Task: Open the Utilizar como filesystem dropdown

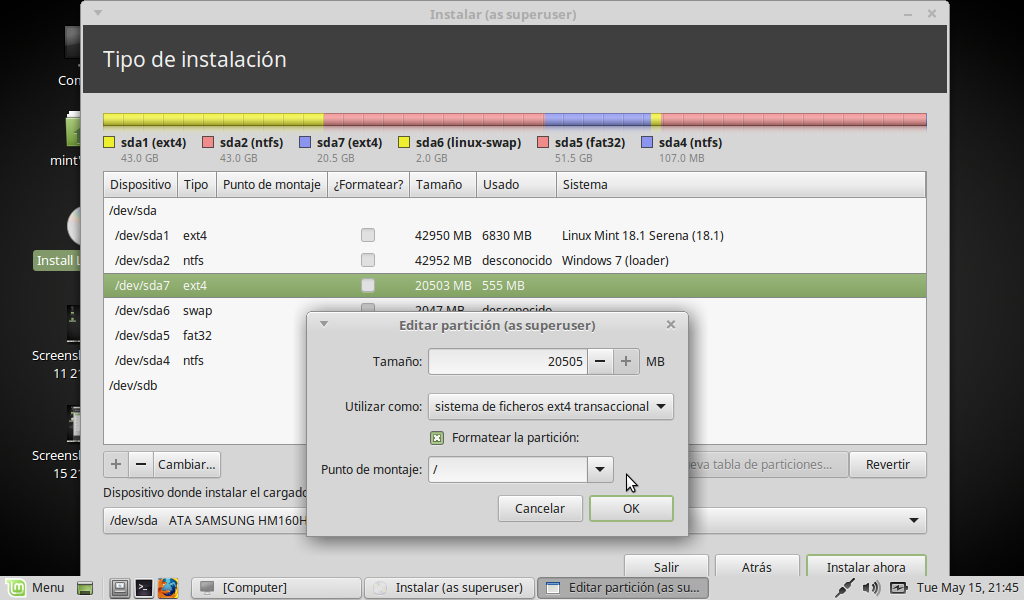Action: coord(550,407)
